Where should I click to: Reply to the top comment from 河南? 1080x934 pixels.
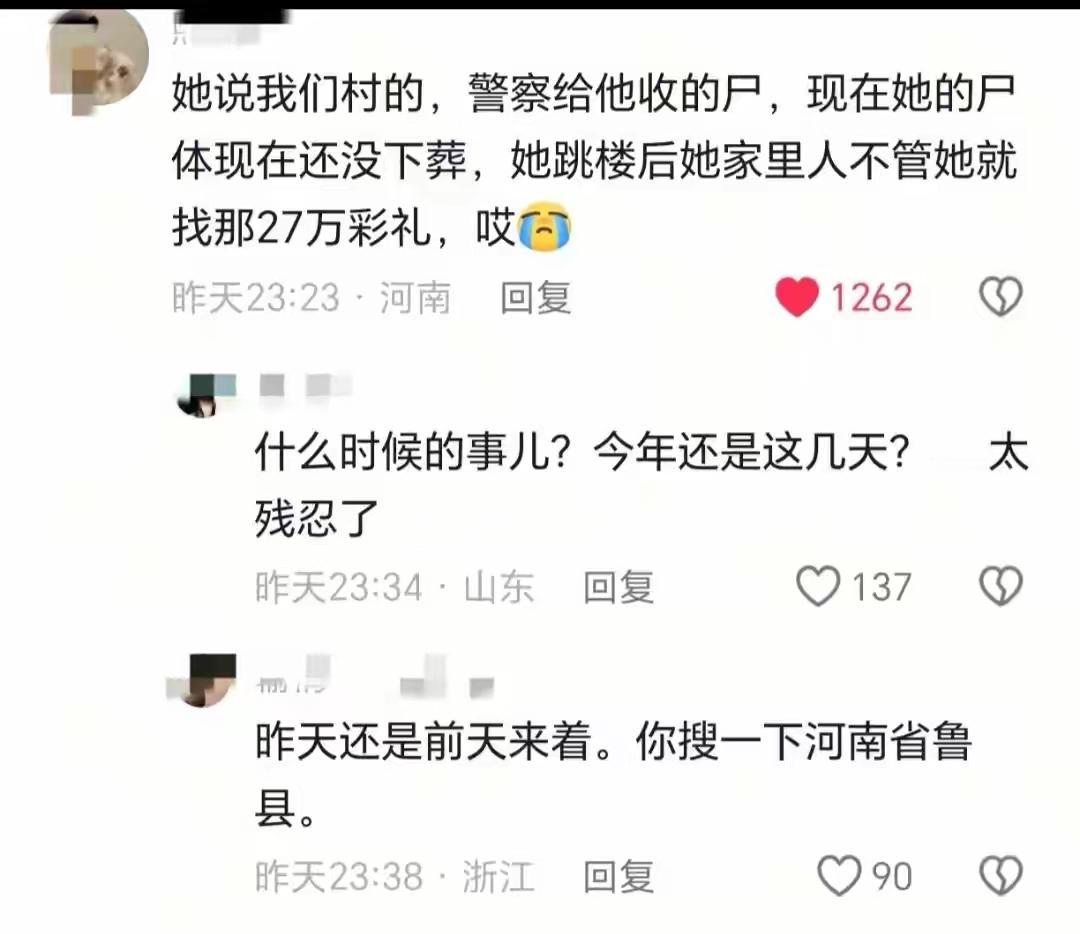point(535,298)
